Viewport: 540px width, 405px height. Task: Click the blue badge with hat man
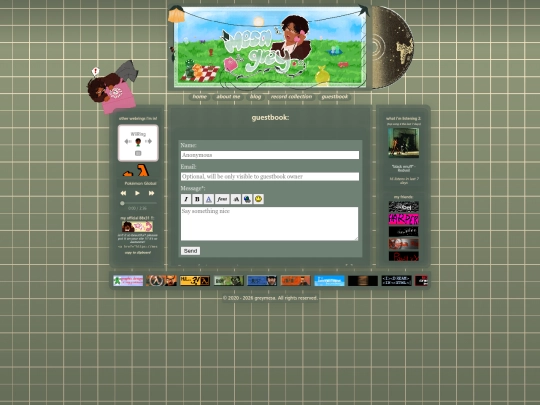(262, 281)
